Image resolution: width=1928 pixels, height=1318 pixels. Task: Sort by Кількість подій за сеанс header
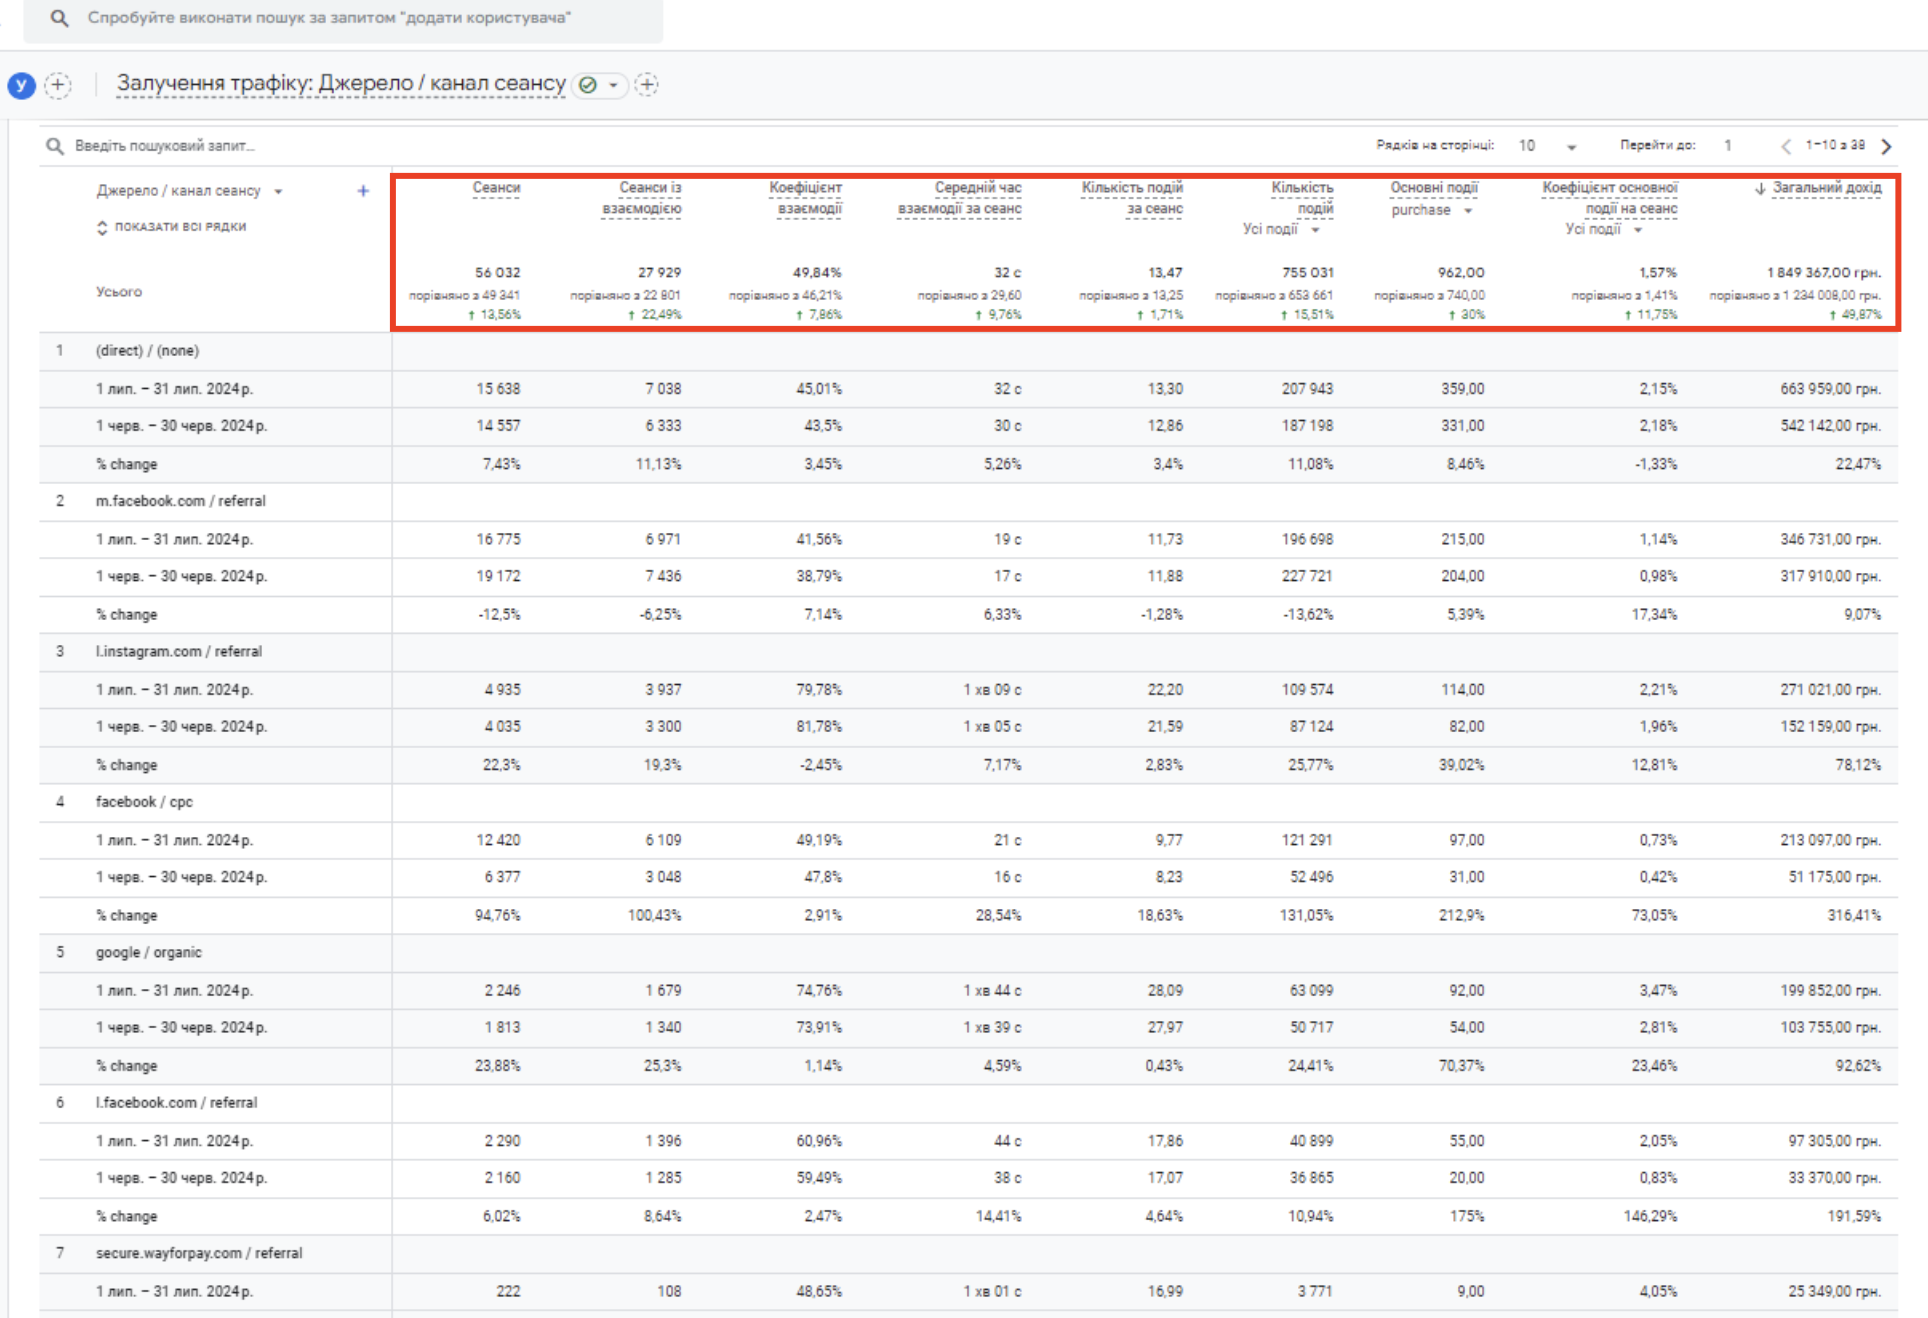[1132, 198]
